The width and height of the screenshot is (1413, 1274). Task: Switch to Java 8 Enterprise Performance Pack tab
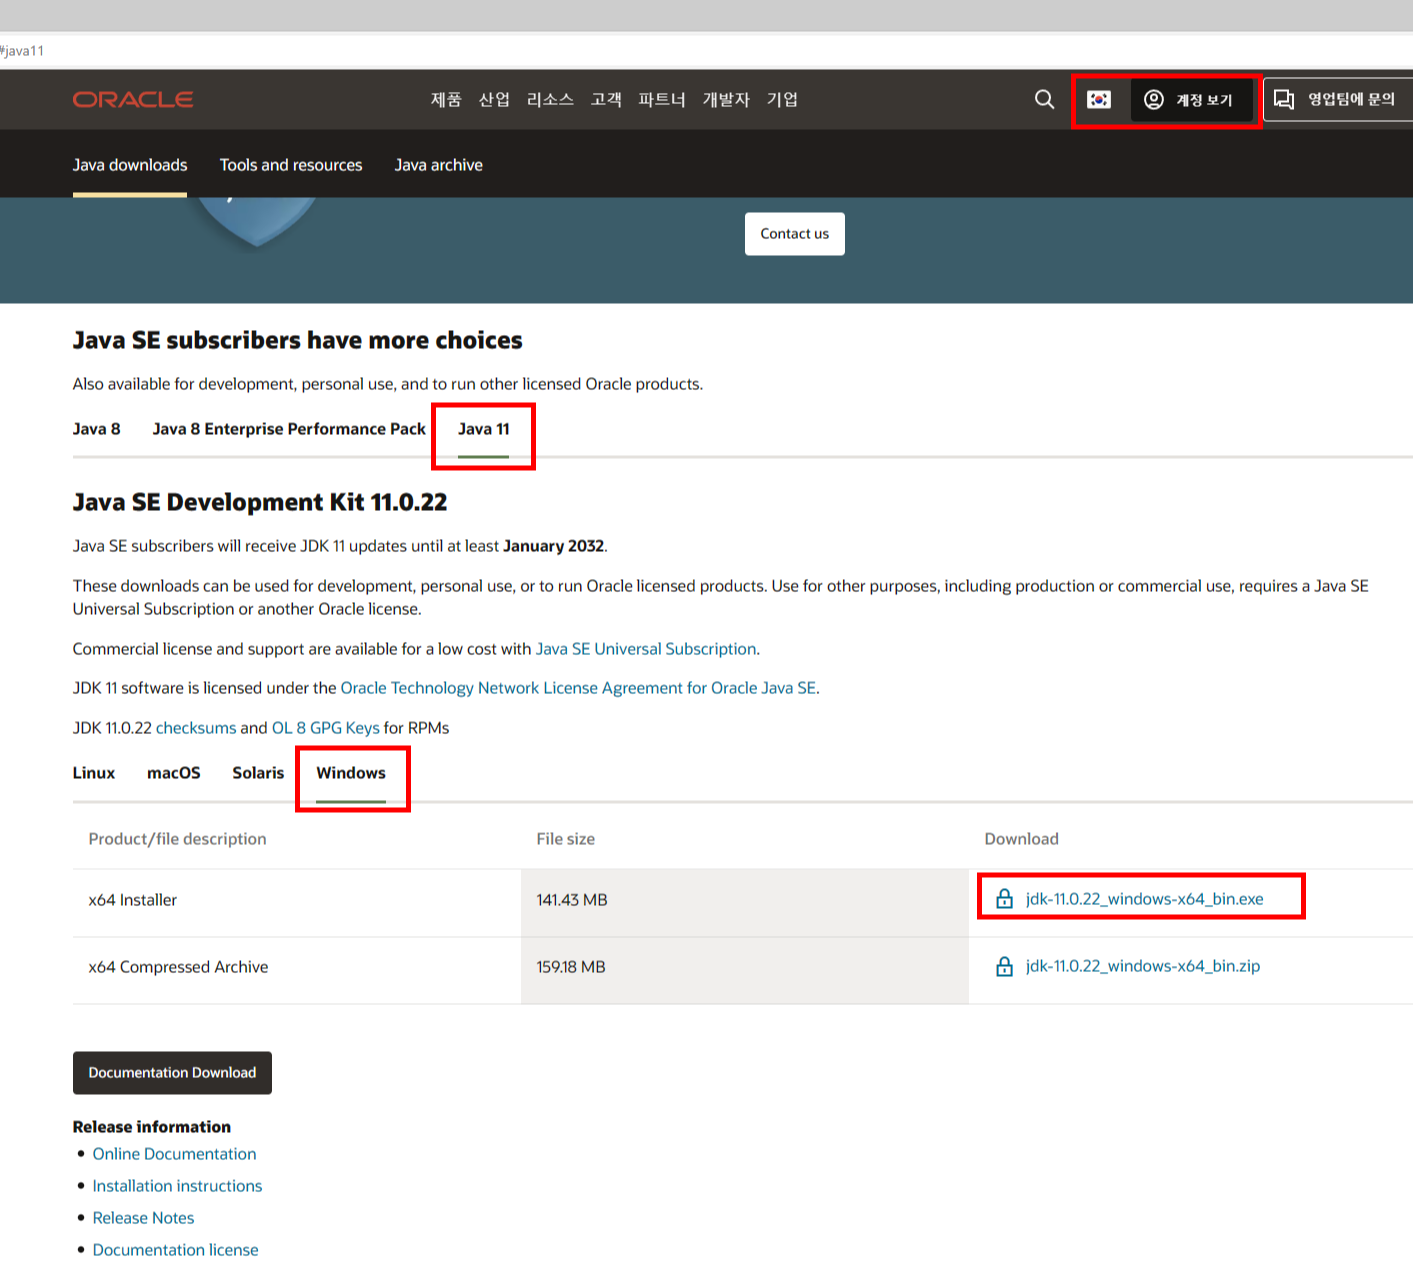[x=289, y=429]
